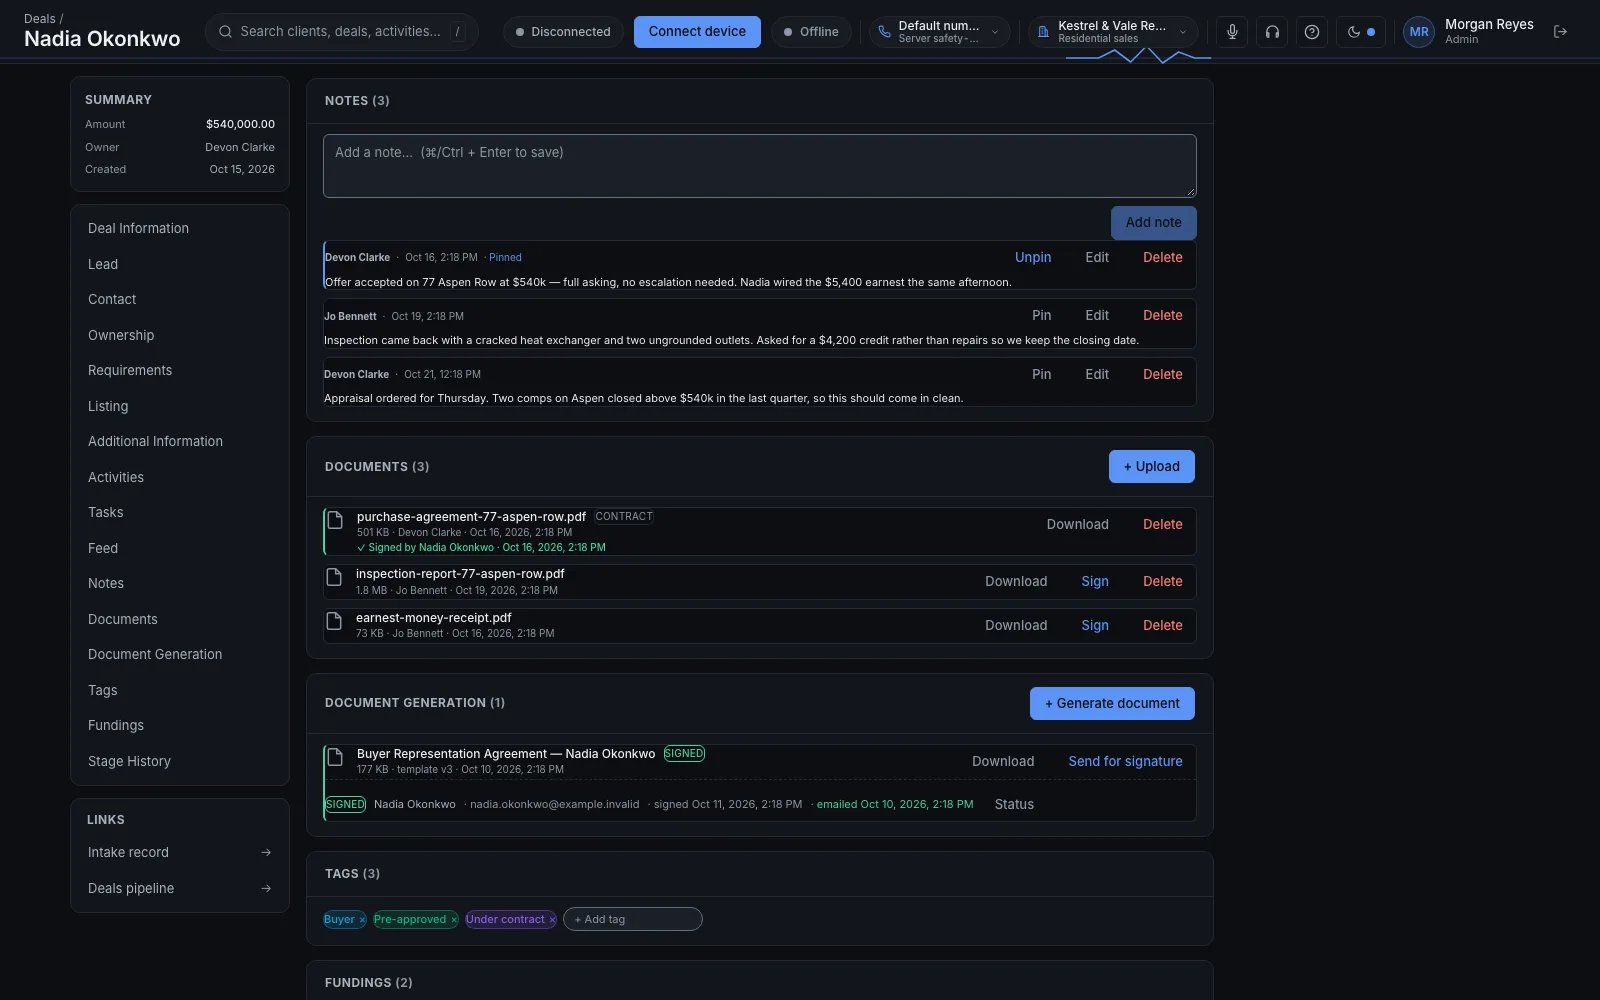Screen dimensions: 1600x1000
Task: Edit Jo Bennett's note
Action: [x=1097, y=315]
